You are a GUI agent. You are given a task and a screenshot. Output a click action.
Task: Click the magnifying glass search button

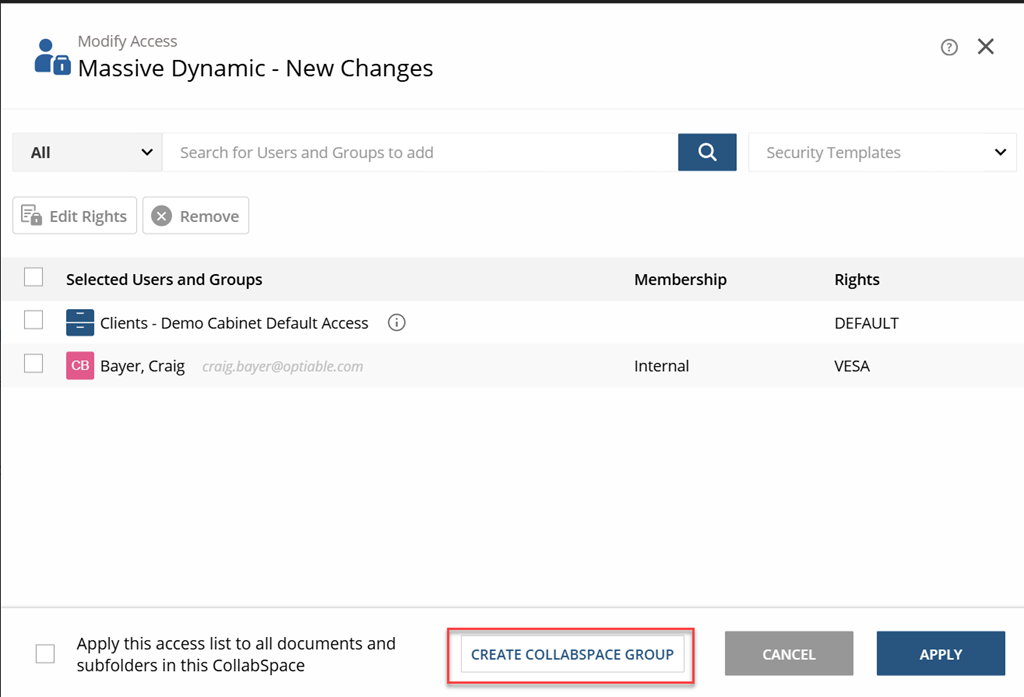tap(707, 152)
